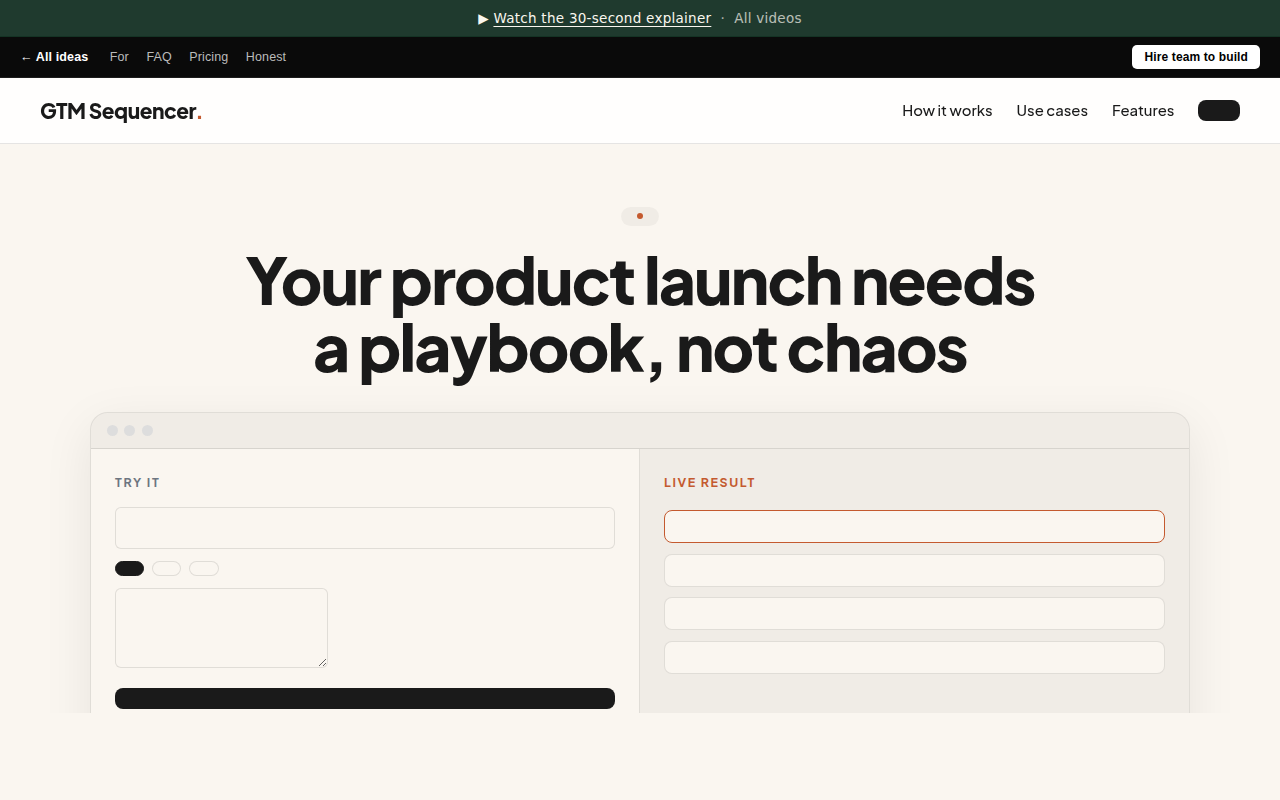Click the Hire team to build button
1280x800 pixels.
click(1195, 57)
